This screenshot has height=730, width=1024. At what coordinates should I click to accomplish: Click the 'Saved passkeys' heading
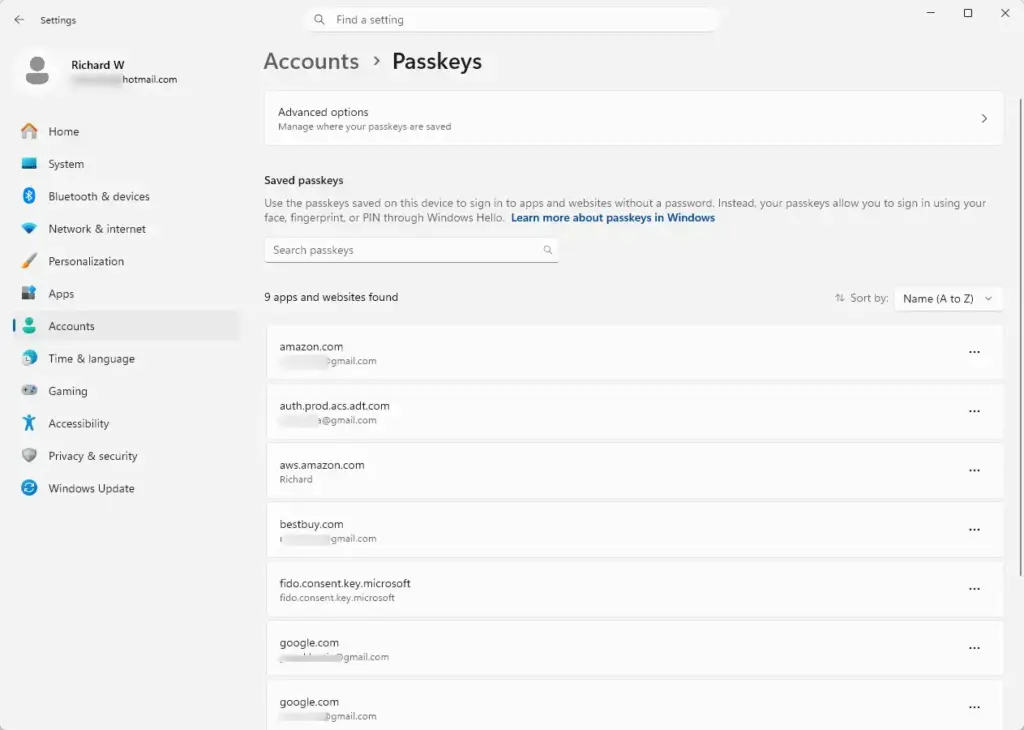[x=304, y=180]
